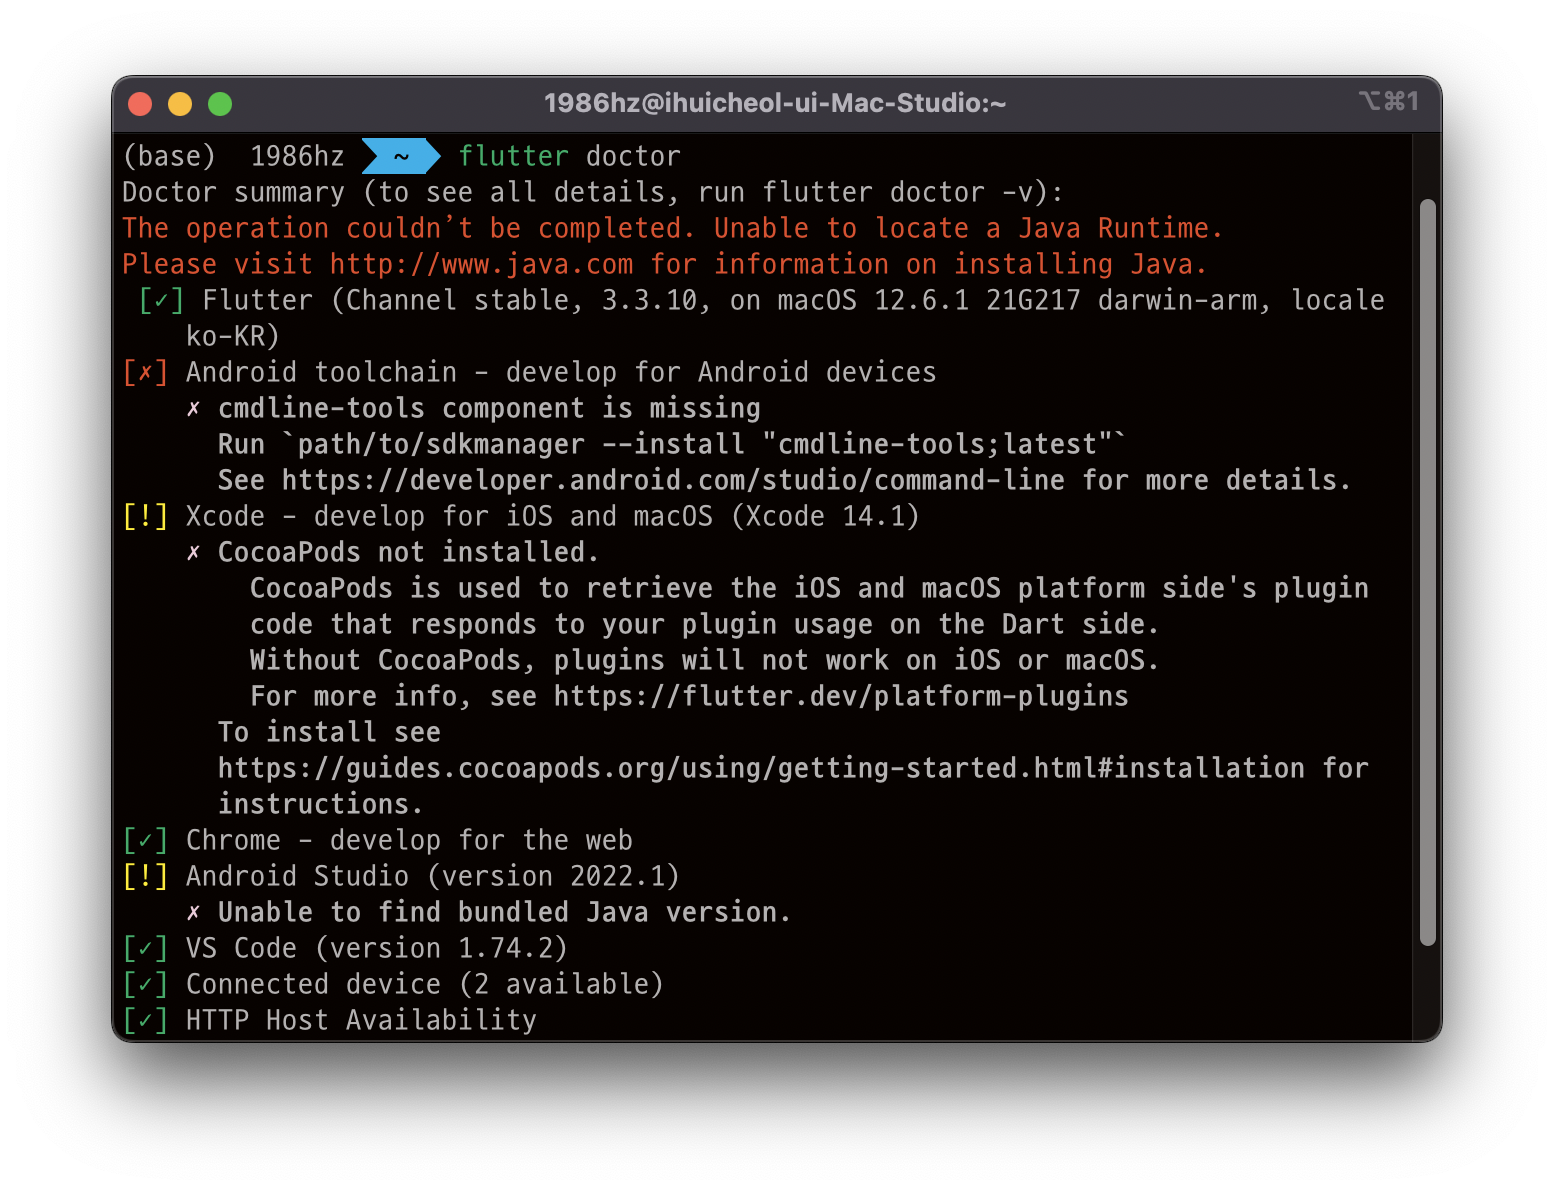Click the x mark before cmdline-tools
Image resolution: width=1554 pixels, height=1190 pixels.
pyautogui.click(x=194, y=409)
